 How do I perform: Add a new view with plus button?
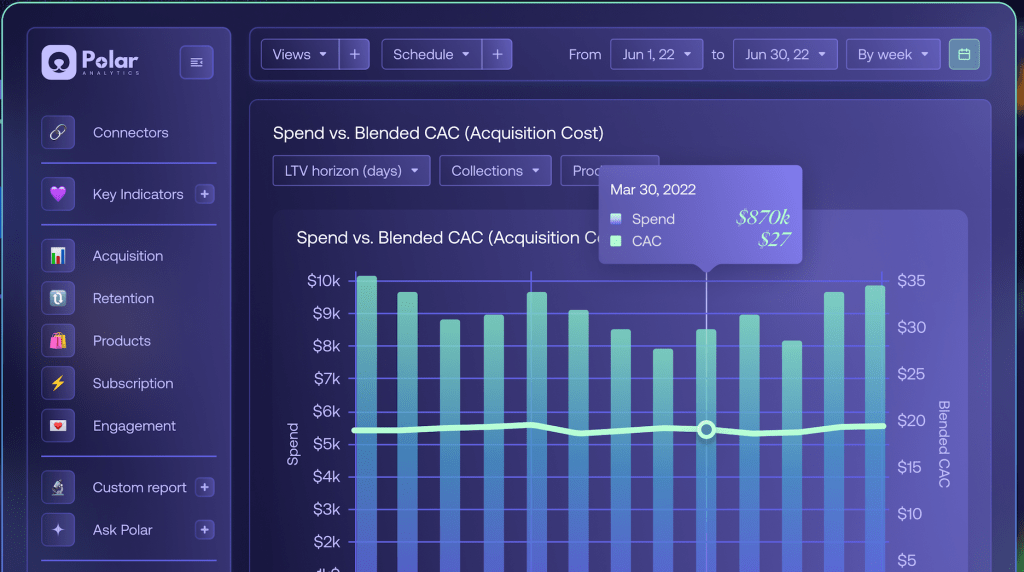[355, 54]
